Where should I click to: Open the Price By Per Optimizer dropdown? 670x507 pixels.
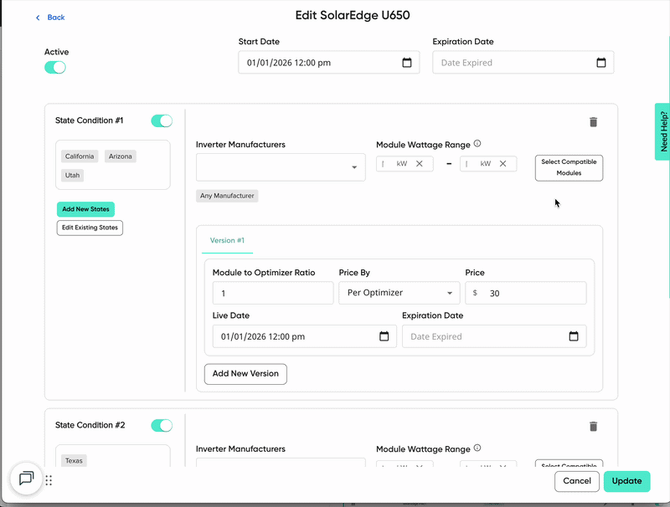pos(399,293)
